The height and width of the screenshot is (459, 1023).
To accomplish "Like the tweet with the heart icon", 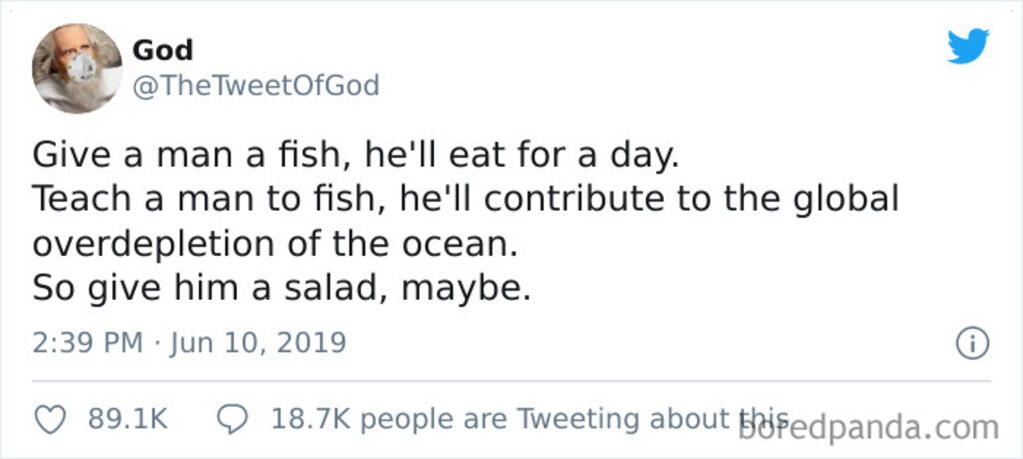I will point(50,420).
